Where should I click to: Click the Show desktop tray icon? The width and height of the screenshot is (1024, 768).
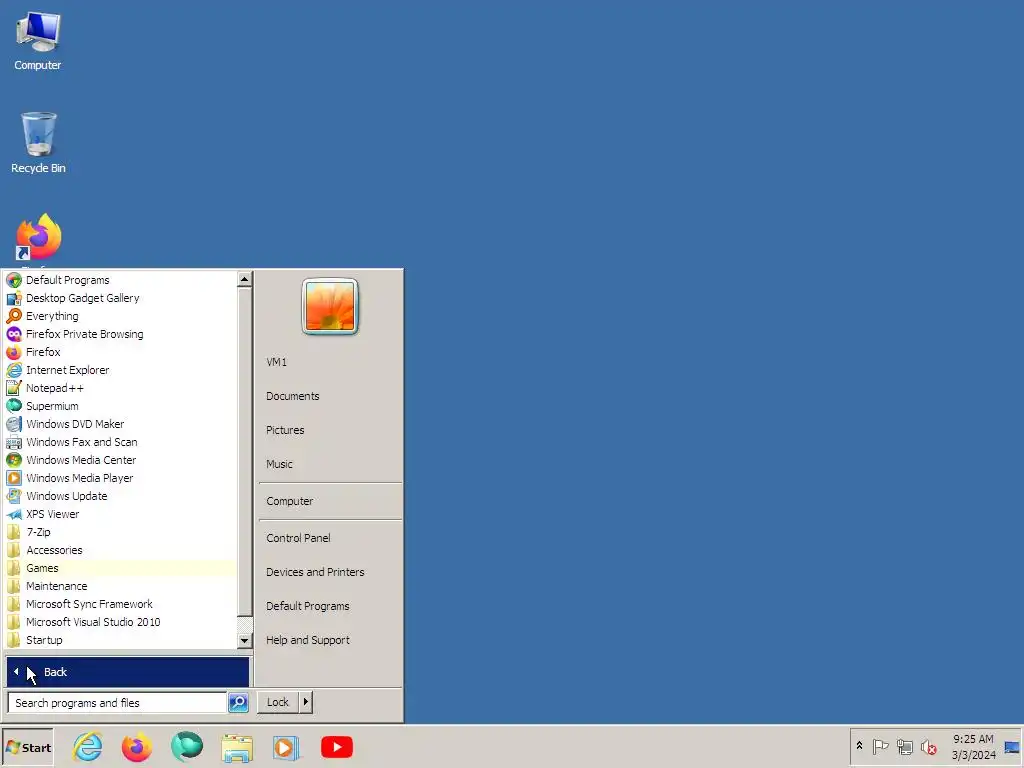[1012, 747]
